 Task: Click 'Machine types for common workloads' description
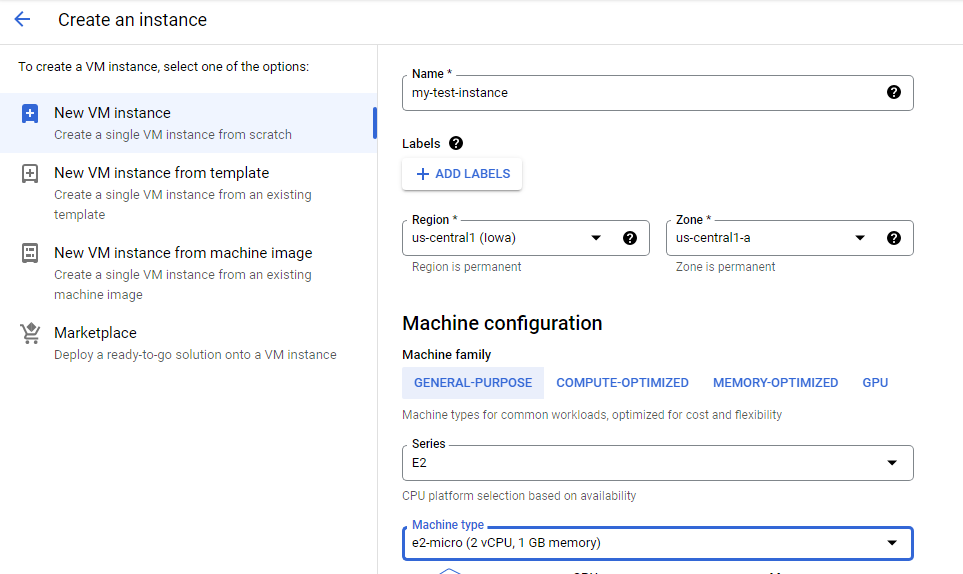pyautogui.click(x=592, y=415)
